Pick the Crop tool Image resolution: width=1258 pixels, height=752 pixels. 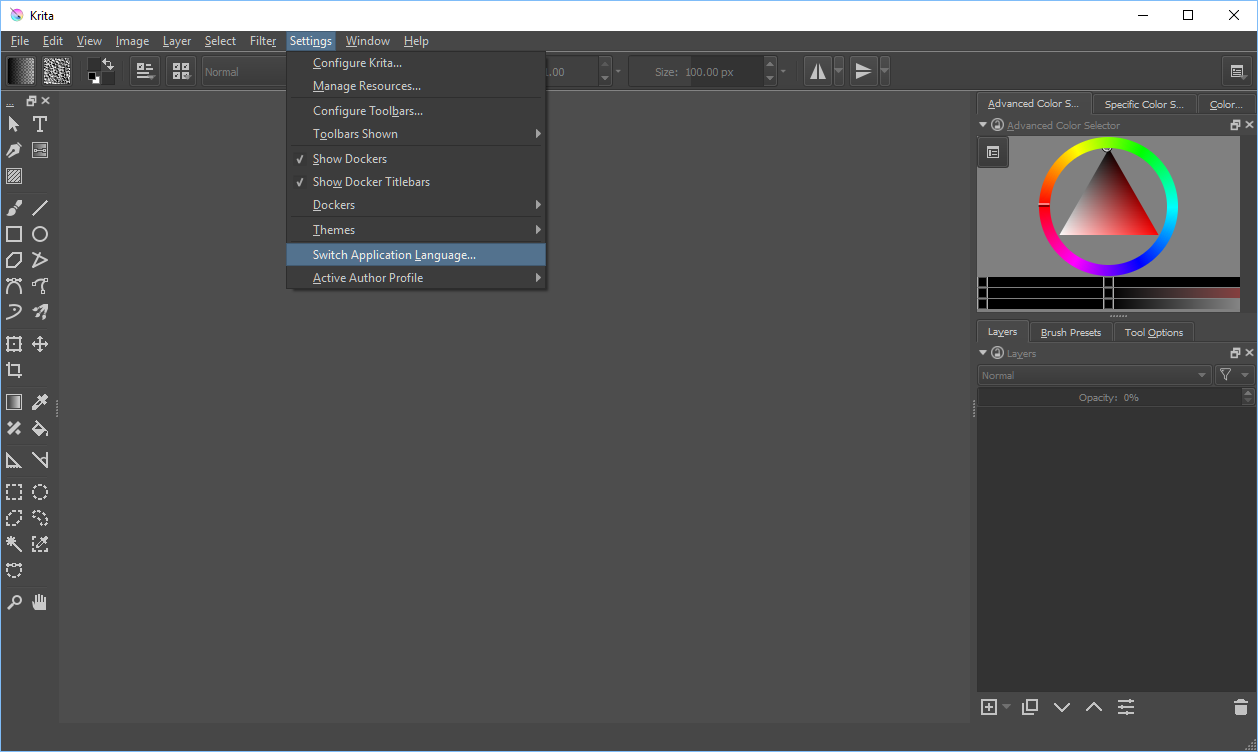pyautogui.click(x=14, y=370)
